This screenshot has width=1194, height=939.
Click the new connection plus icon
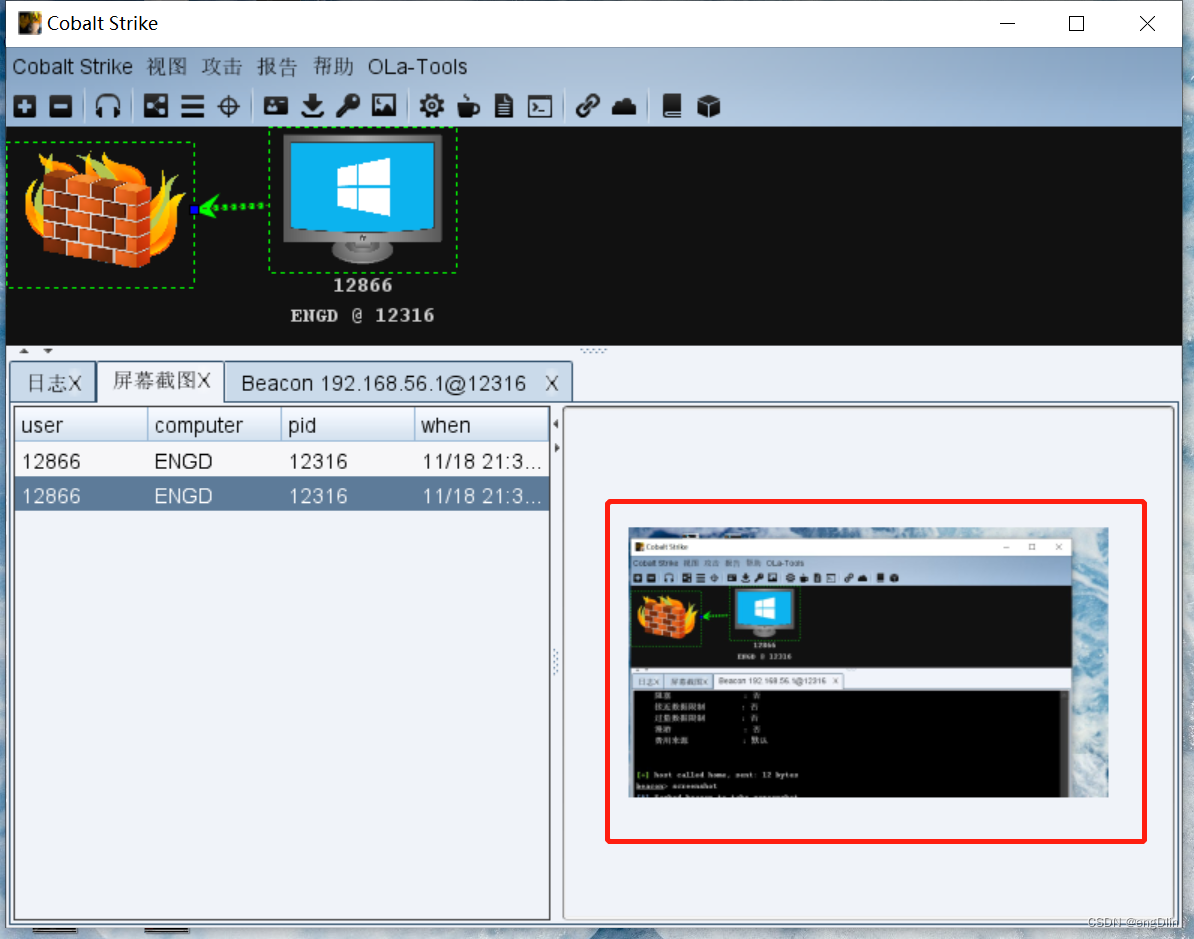tap(25, 107)
